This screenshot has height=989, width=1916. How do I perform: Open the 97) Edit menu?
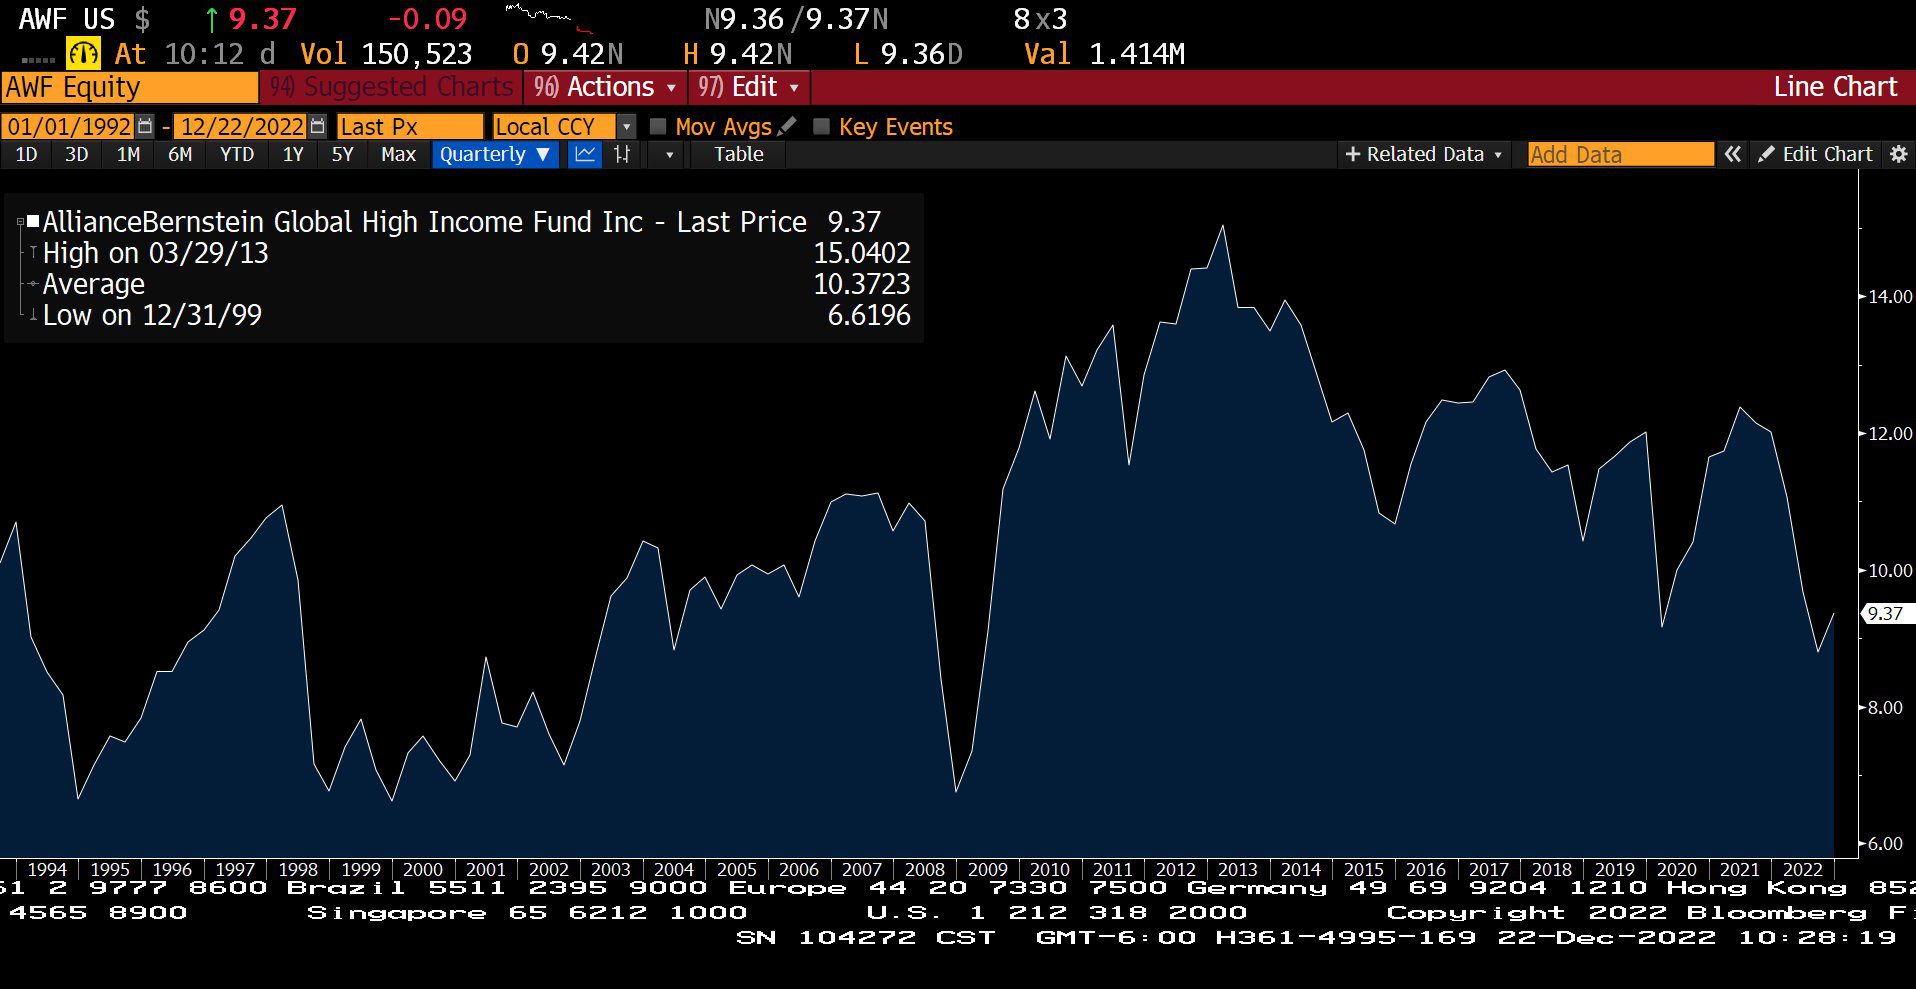(x=749, y=87)
